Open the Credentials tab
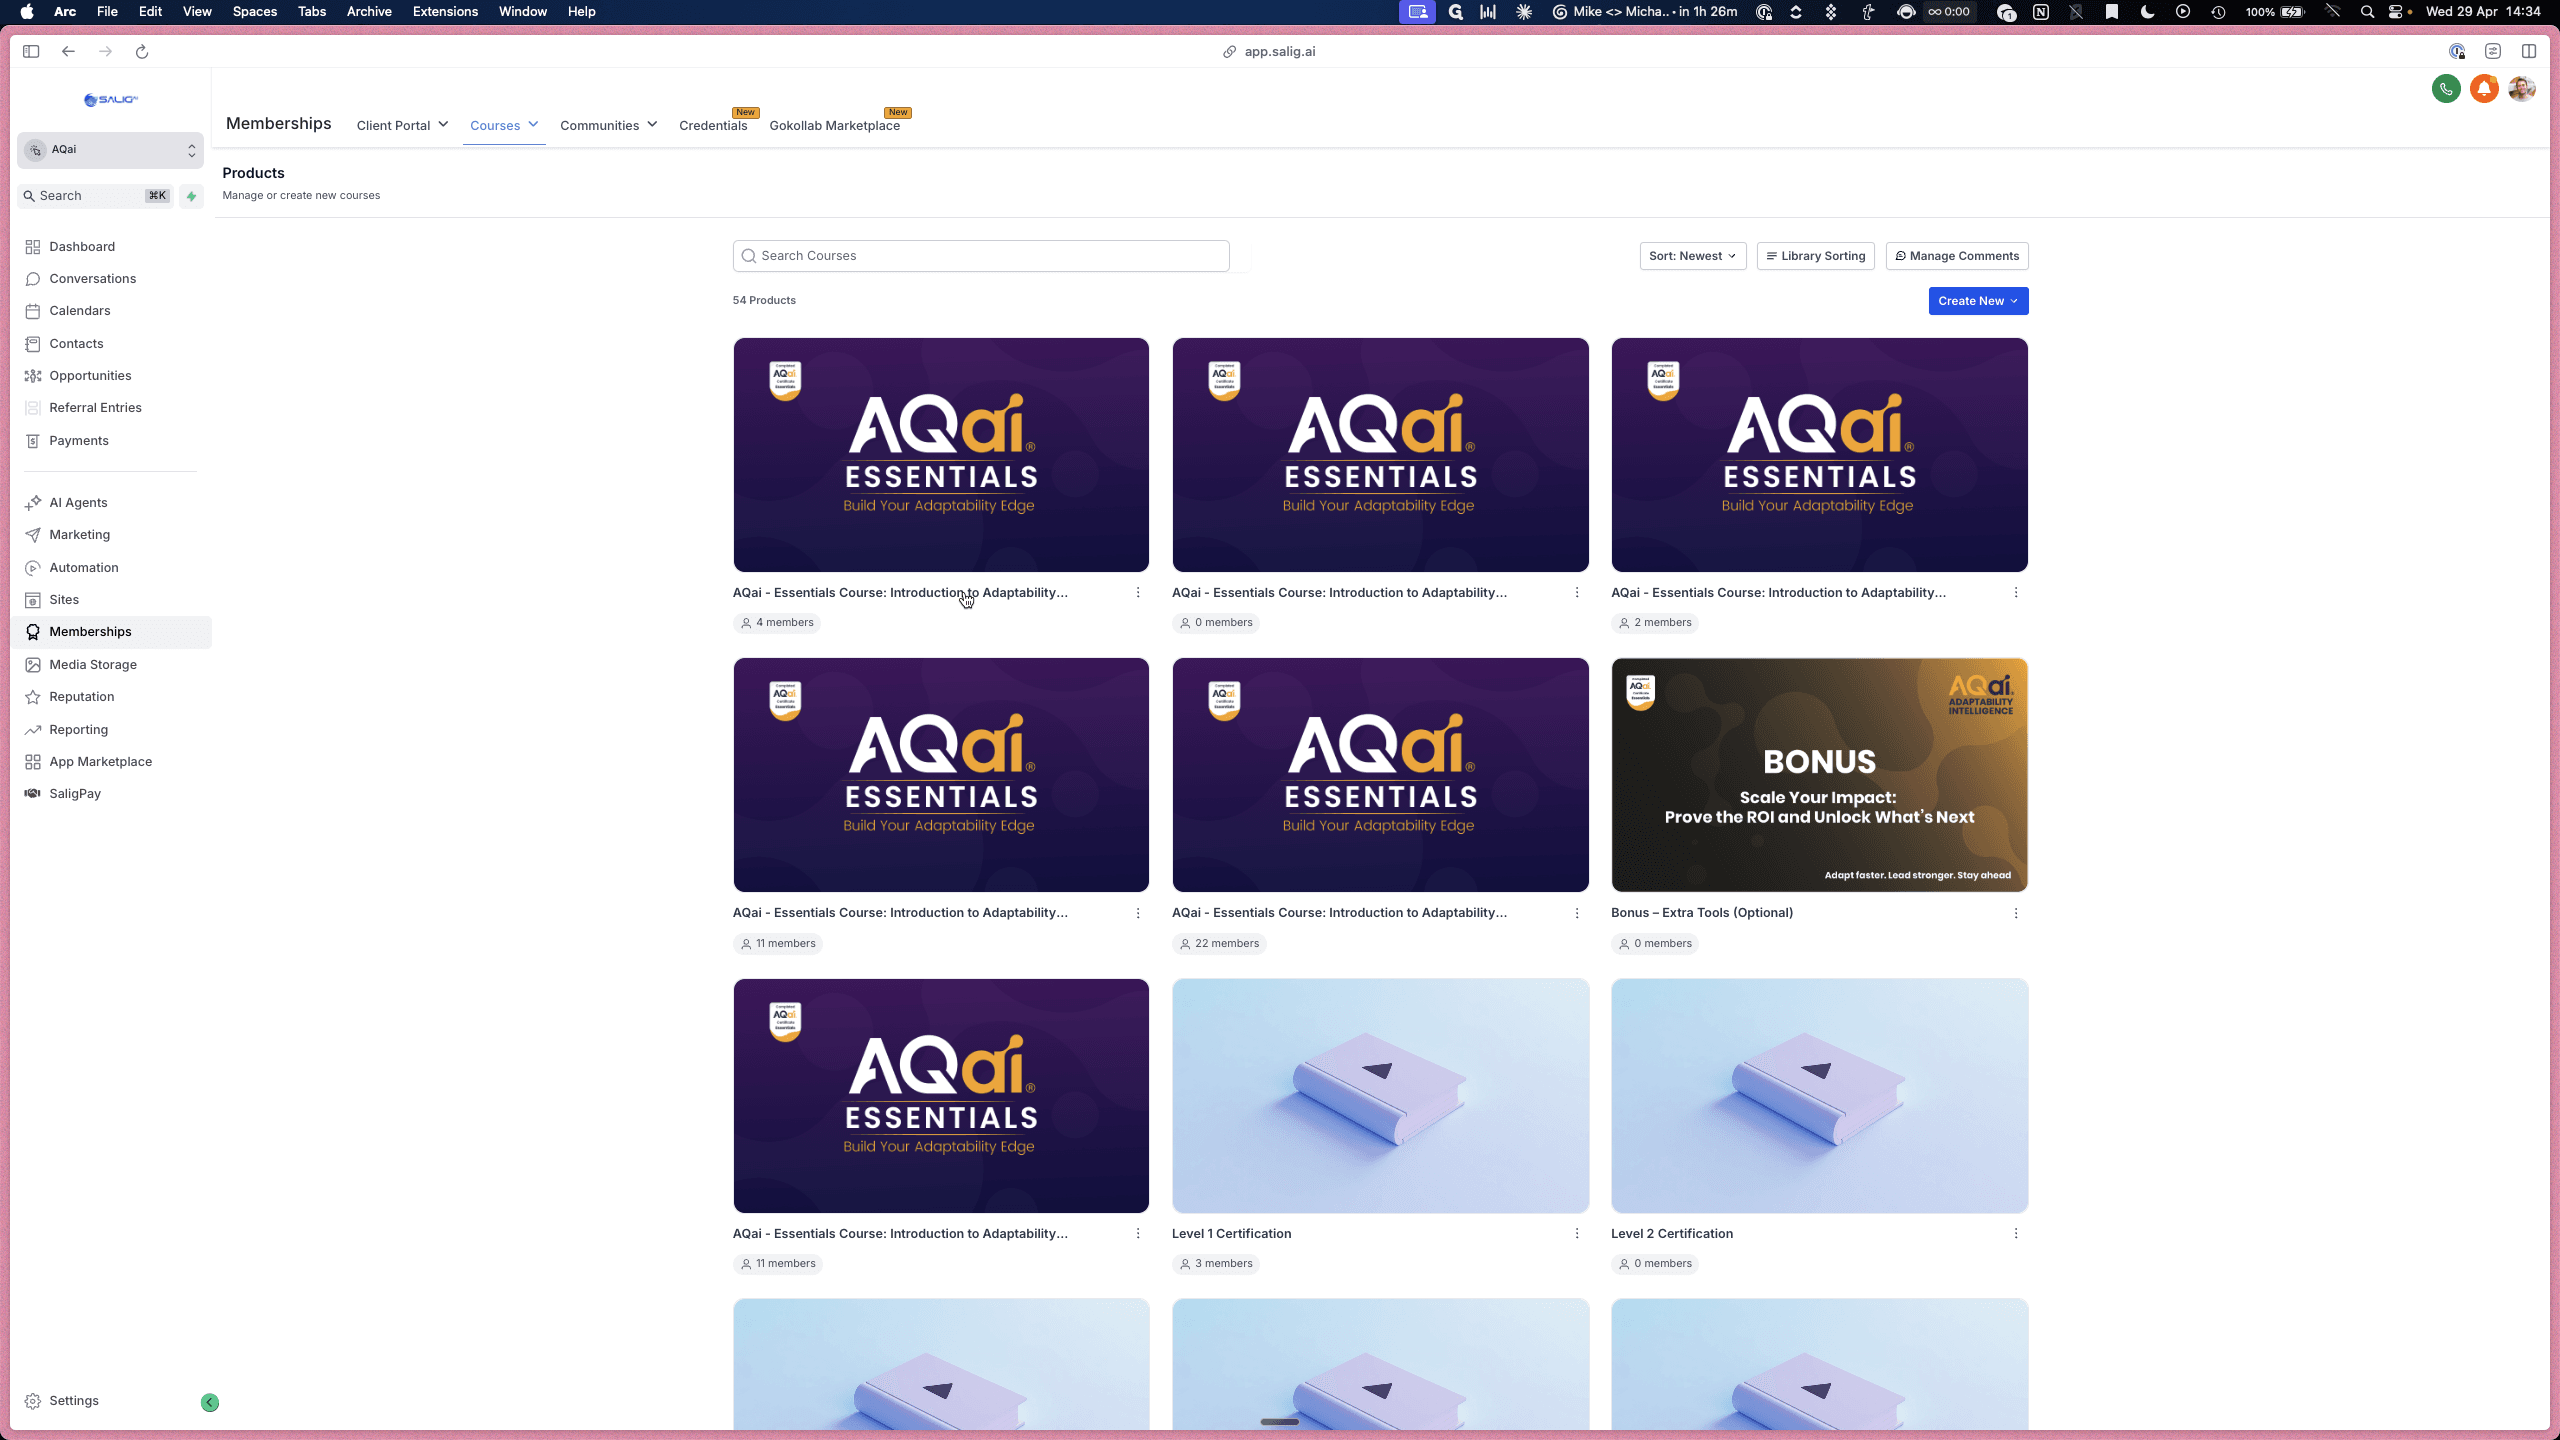This screenshot has height=1440, width=2560. 713,125
